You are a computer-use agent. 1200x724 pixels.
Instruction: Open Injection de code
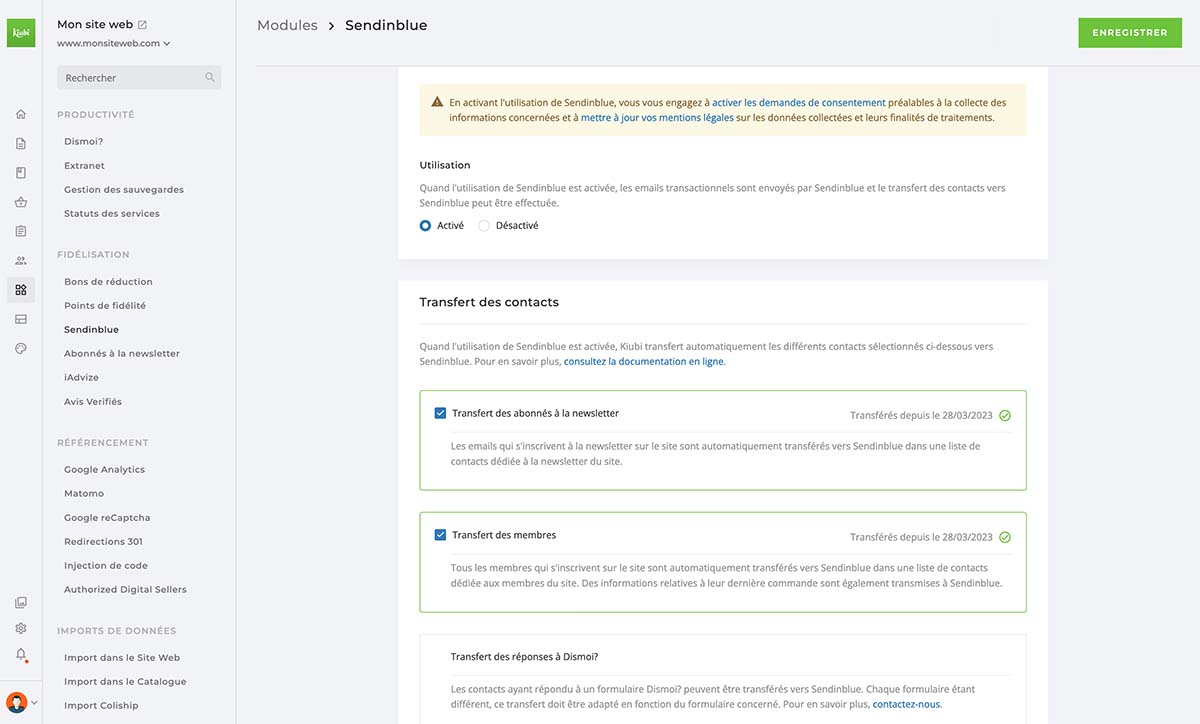tap(106, 566)
